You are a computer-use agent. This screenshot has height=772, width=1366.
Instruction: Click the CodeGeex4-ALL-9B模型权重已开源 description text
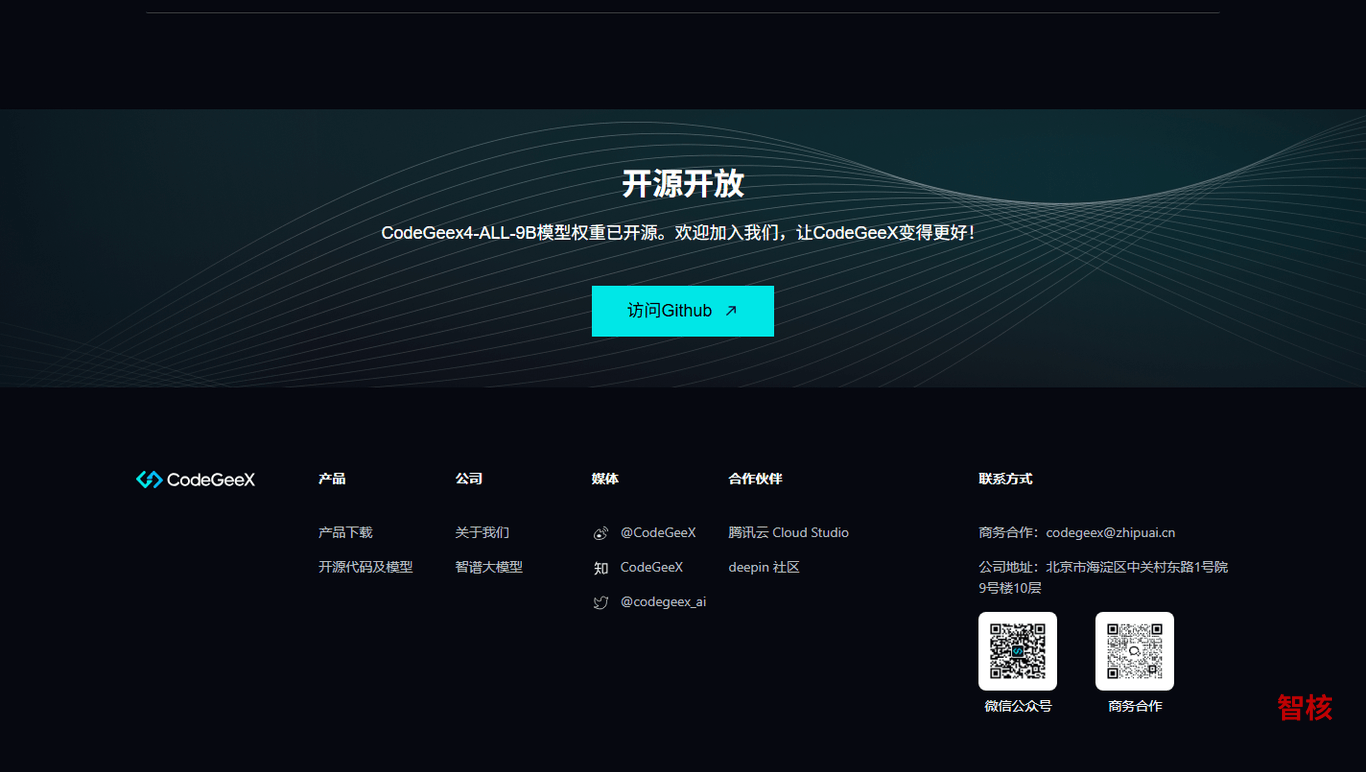pyautogui.click(x=678, y=233)
